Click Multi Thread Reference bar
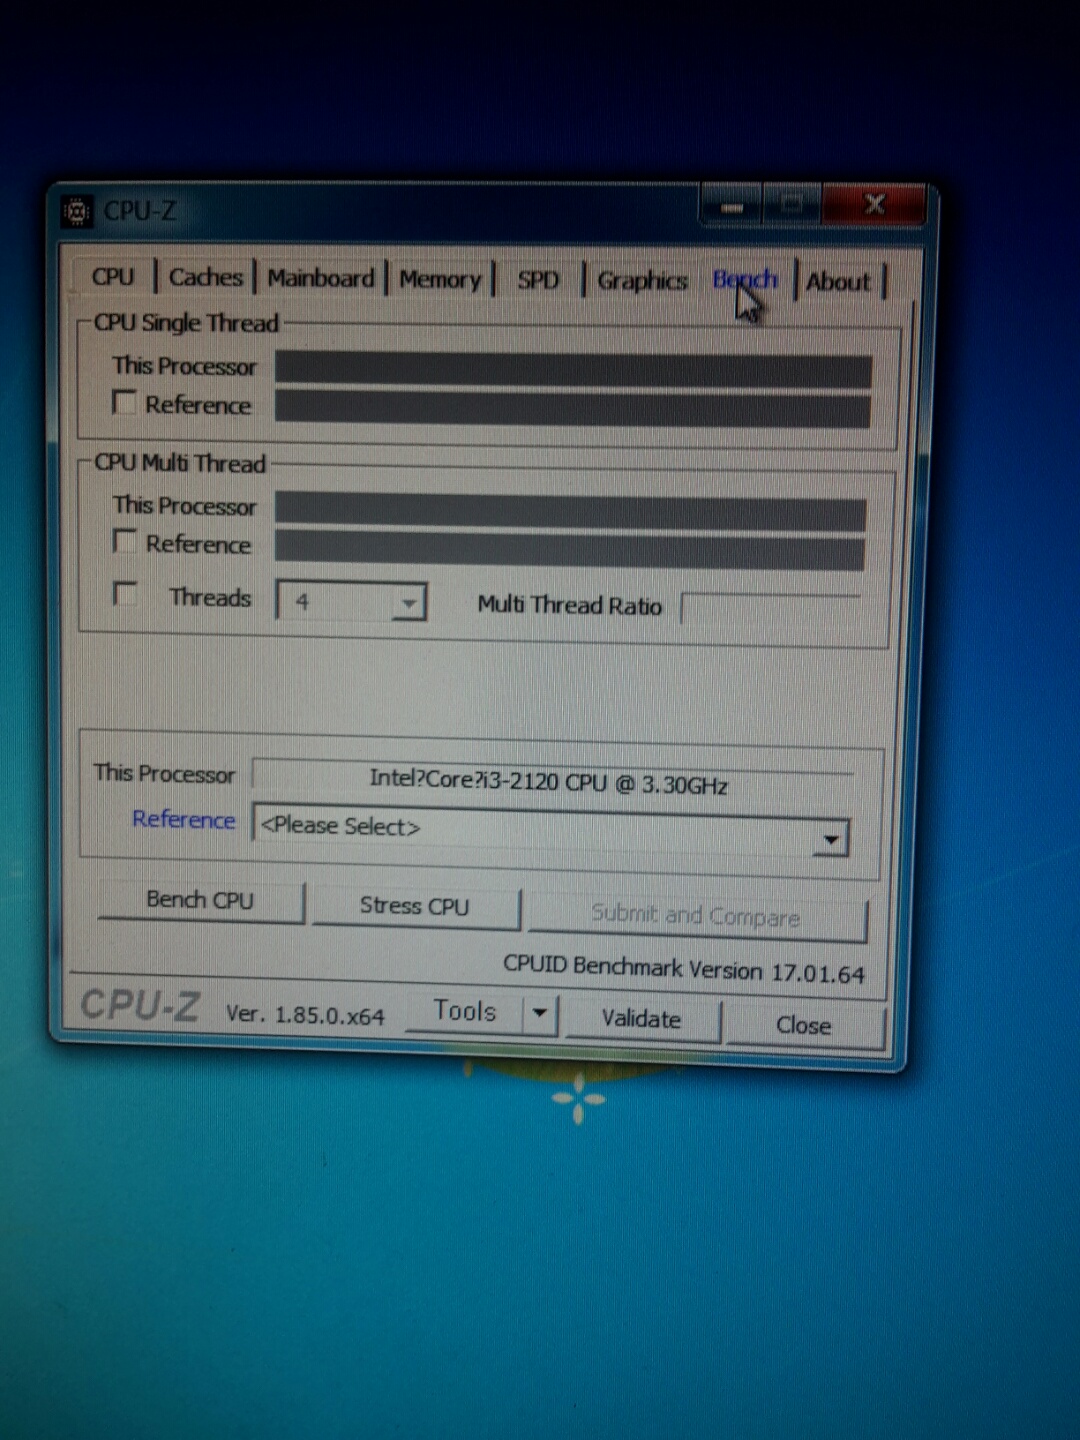1080x1440 pixels. pyautogui.click(x=569, y=550)
